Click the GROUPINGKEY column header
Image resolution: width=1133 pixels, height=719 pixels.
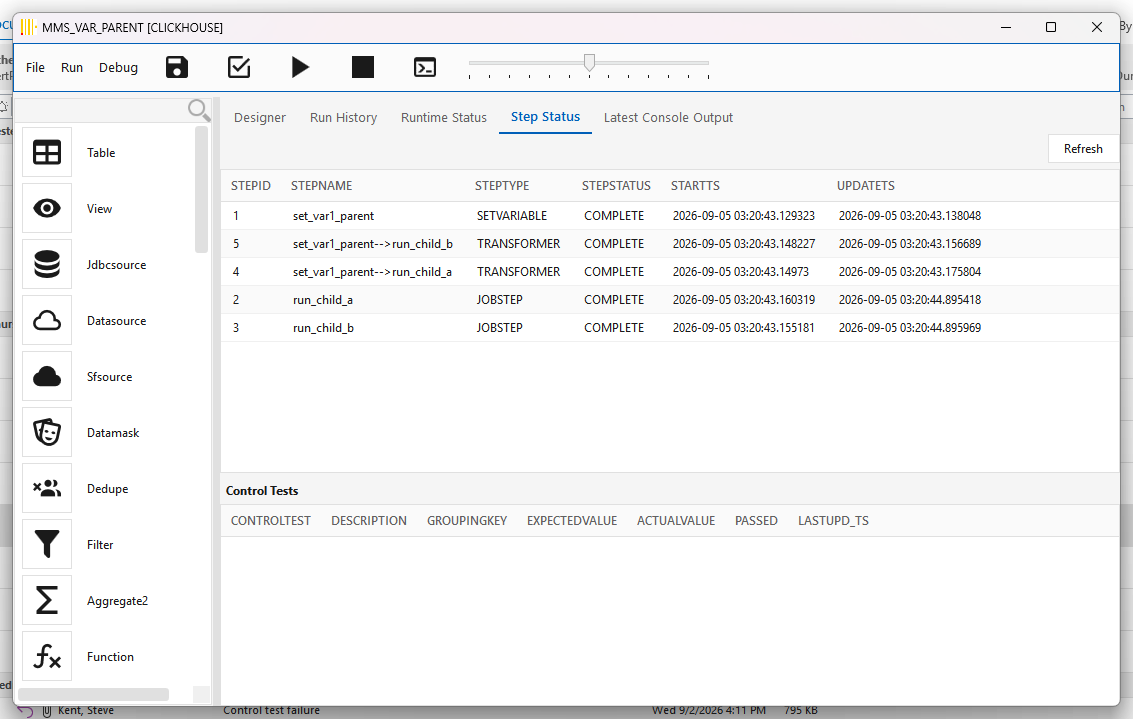[467, 520]
